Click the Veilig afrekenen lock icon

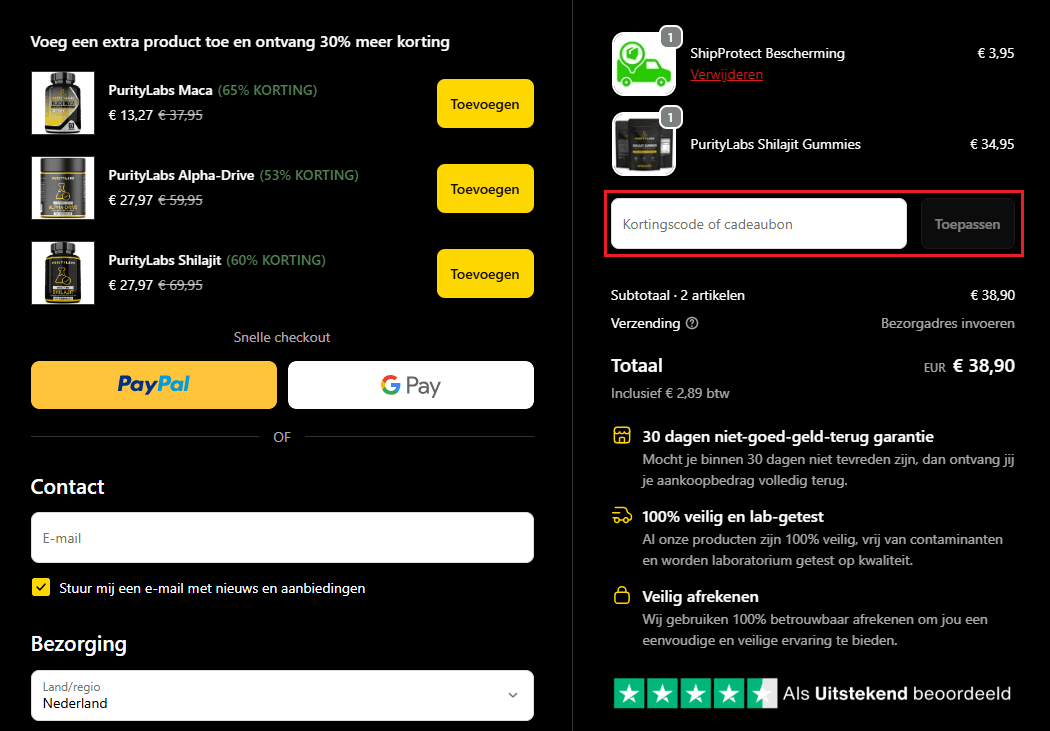pyautogui.click(x=621, y=596)
